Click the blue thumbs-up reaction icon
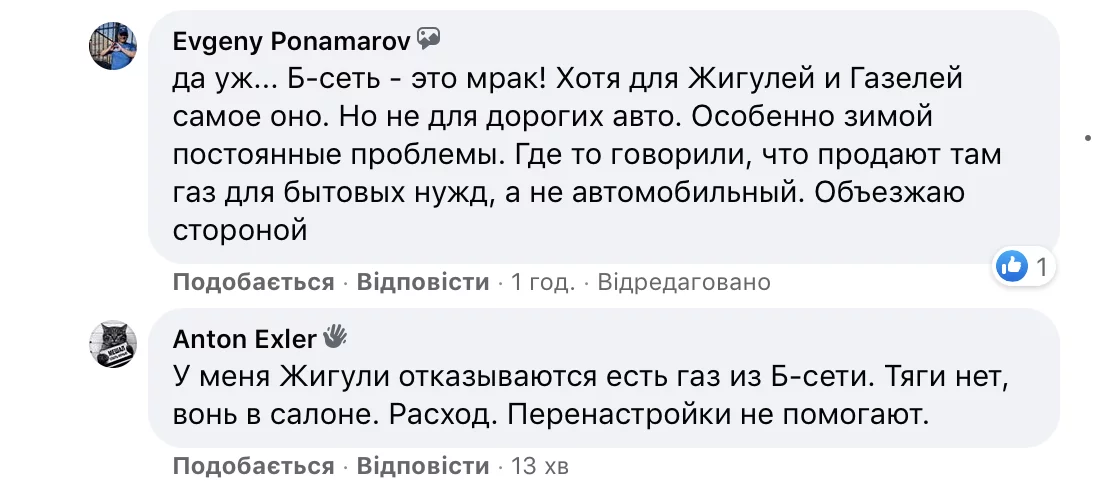Image resolution: width=1093 pixels, height=486 pixels. (x=1012, y=266)
